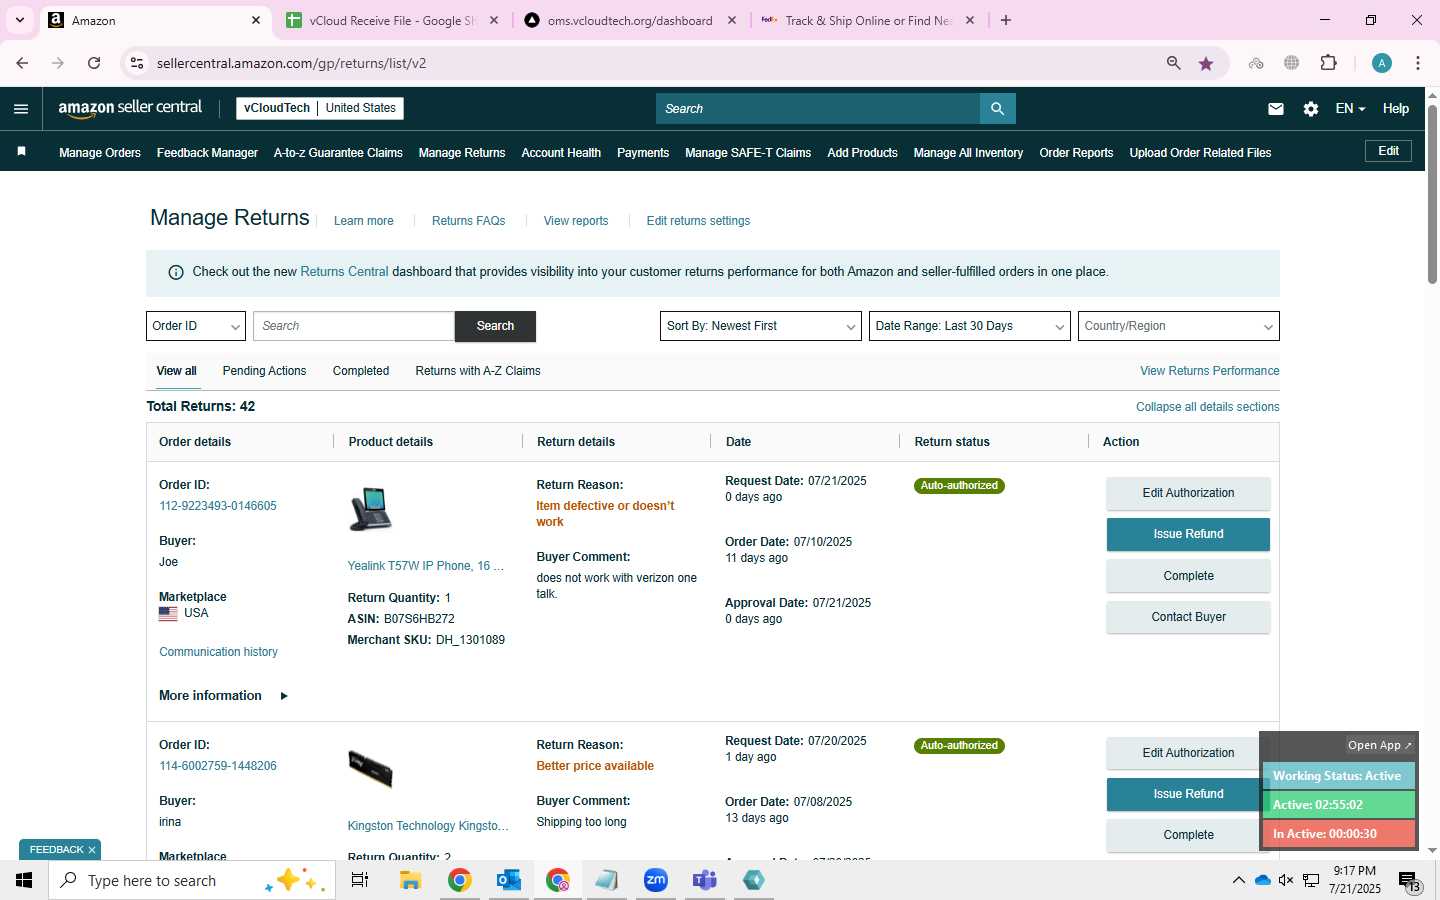Open the messages envelope icon
The width and height of the screenshot is (1440, 900).
(1276, 109)
